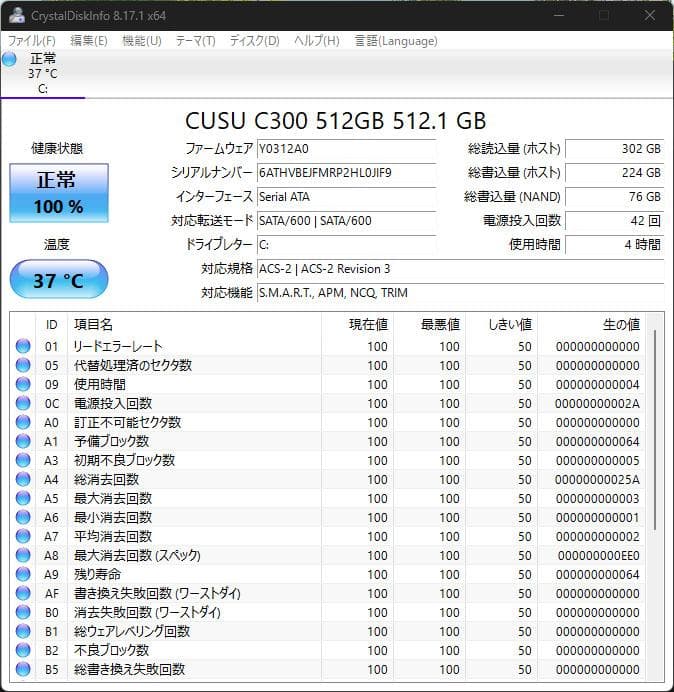
Task: Click the status orb for row 09 使用時間
Action: [23, 384]
